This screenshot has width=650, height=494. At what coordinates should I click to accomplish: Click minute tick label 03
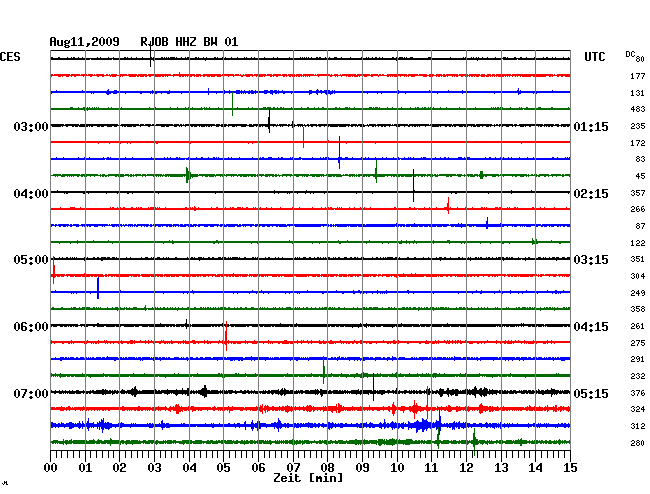pos(155,468)
